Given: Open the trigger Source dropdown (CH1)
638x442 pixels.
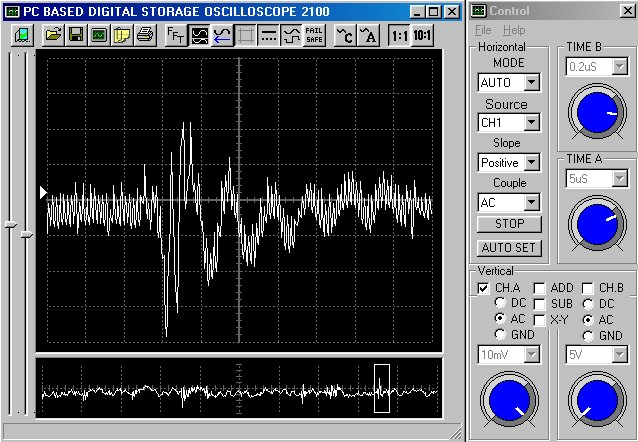Looking at the screenshot, I should click(x=531, y=122).
